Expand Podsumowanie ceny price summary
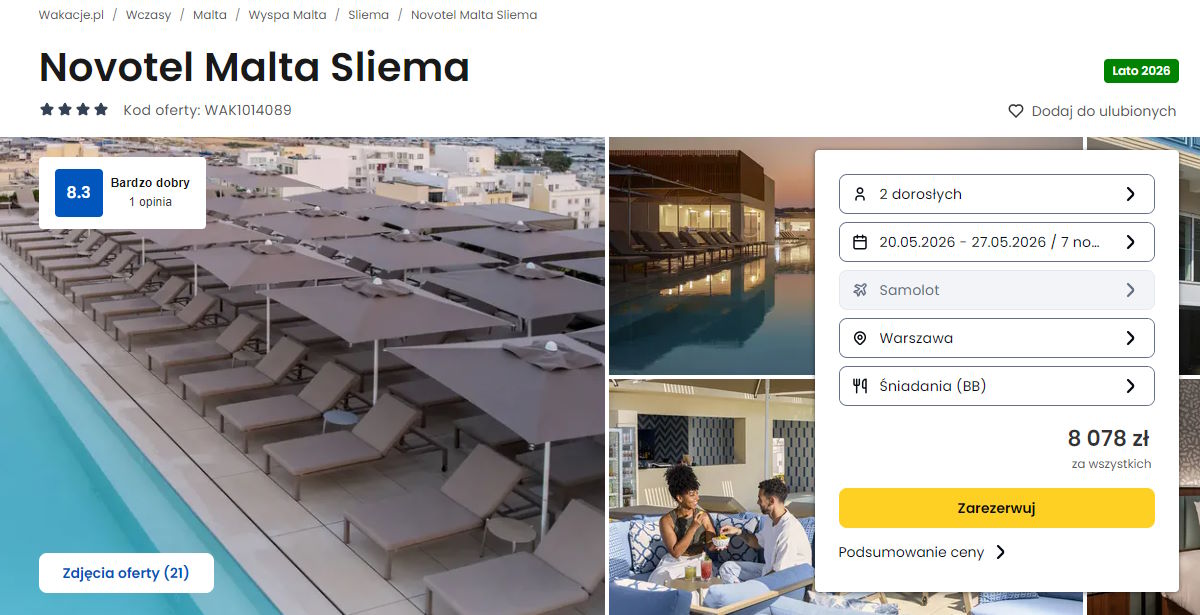The image size is (1200, 615). click(x=922, y=552)
